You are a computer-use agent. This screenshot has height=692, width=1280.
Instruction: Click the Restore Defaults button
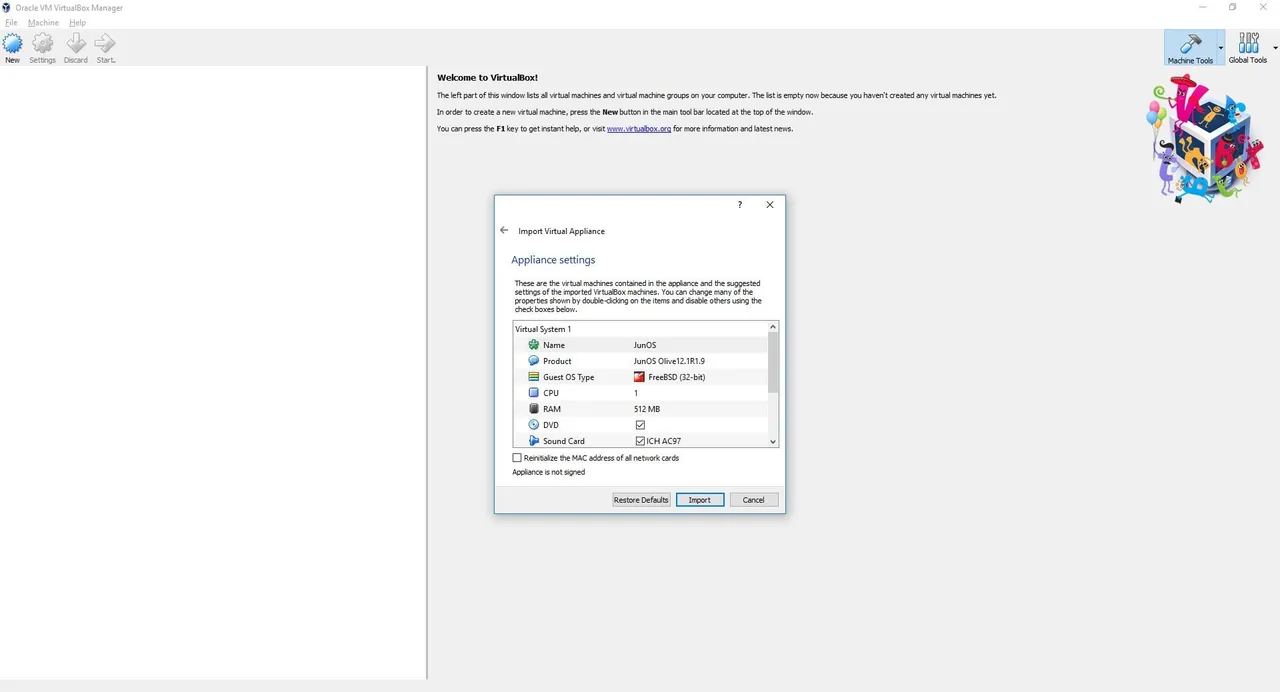641,500
